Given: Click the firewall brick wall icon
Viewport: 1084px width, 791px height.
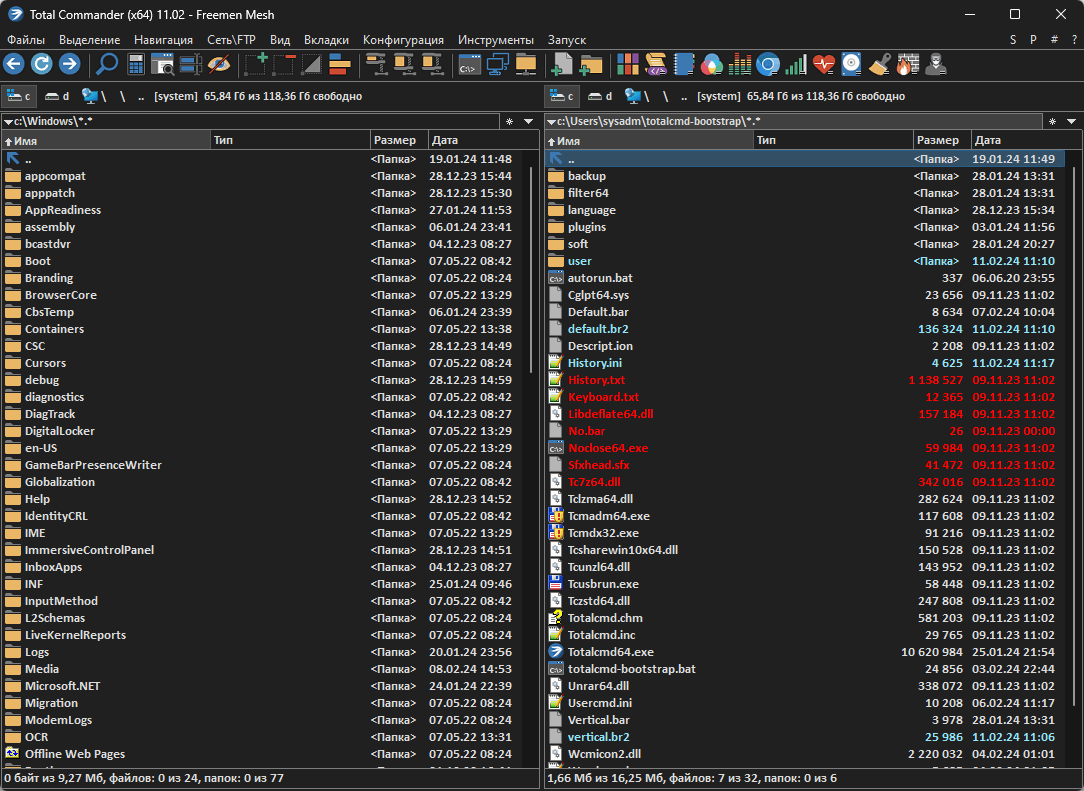Looking at the screenshot, I should (x=906, y=65).
